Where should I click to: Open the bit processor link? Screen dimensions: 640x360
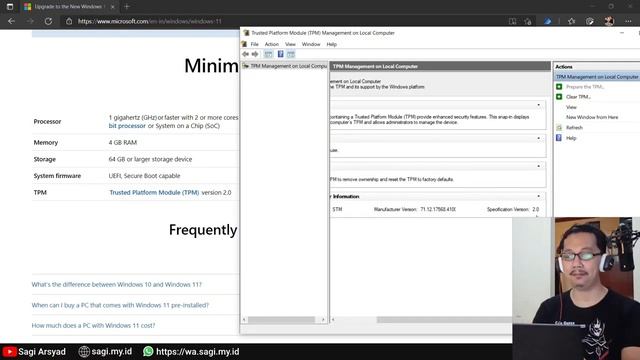pos(127,126)
